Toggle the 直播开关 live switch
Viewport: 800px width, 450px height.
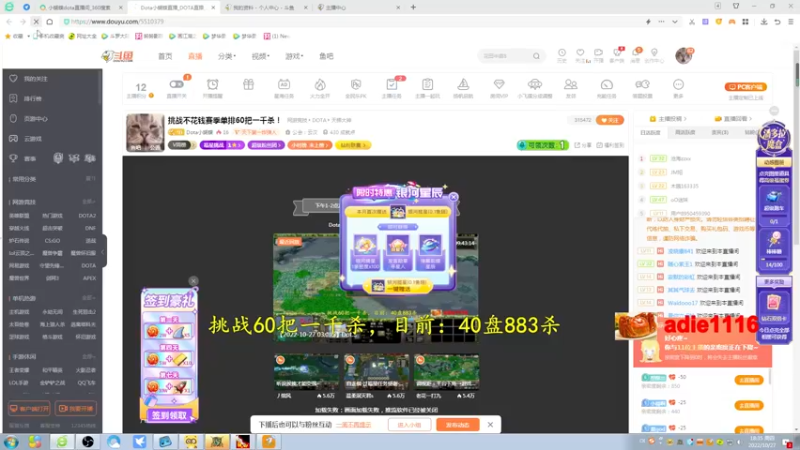tap(177, 84)
